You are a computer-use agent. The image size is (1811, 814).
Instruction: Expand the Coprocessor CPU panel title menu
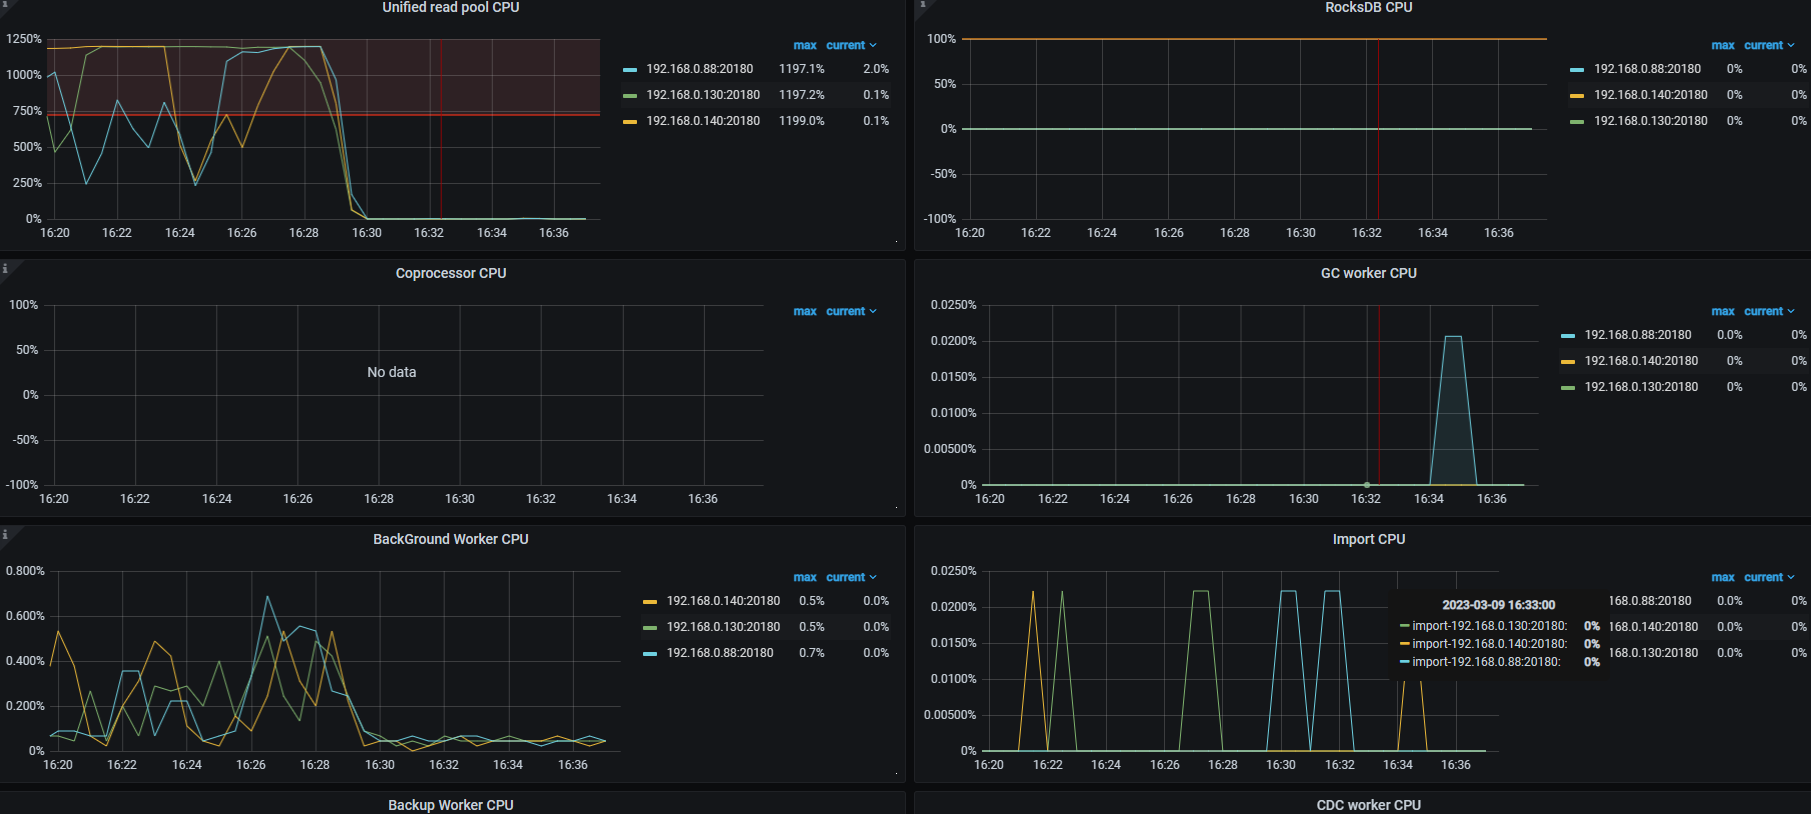coord(451,273)
